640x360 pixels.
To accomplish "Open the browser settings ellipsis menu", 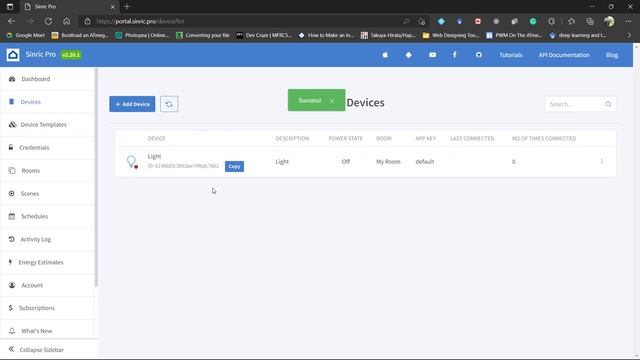I will pos(628,21).
